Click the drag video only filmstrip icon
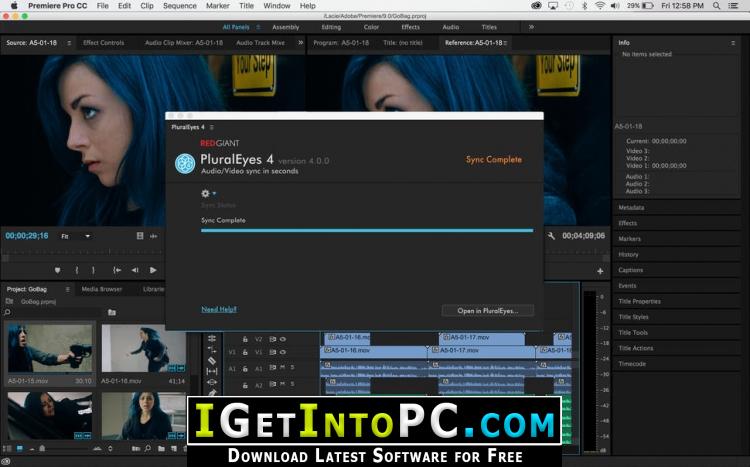 pos(140,236)
